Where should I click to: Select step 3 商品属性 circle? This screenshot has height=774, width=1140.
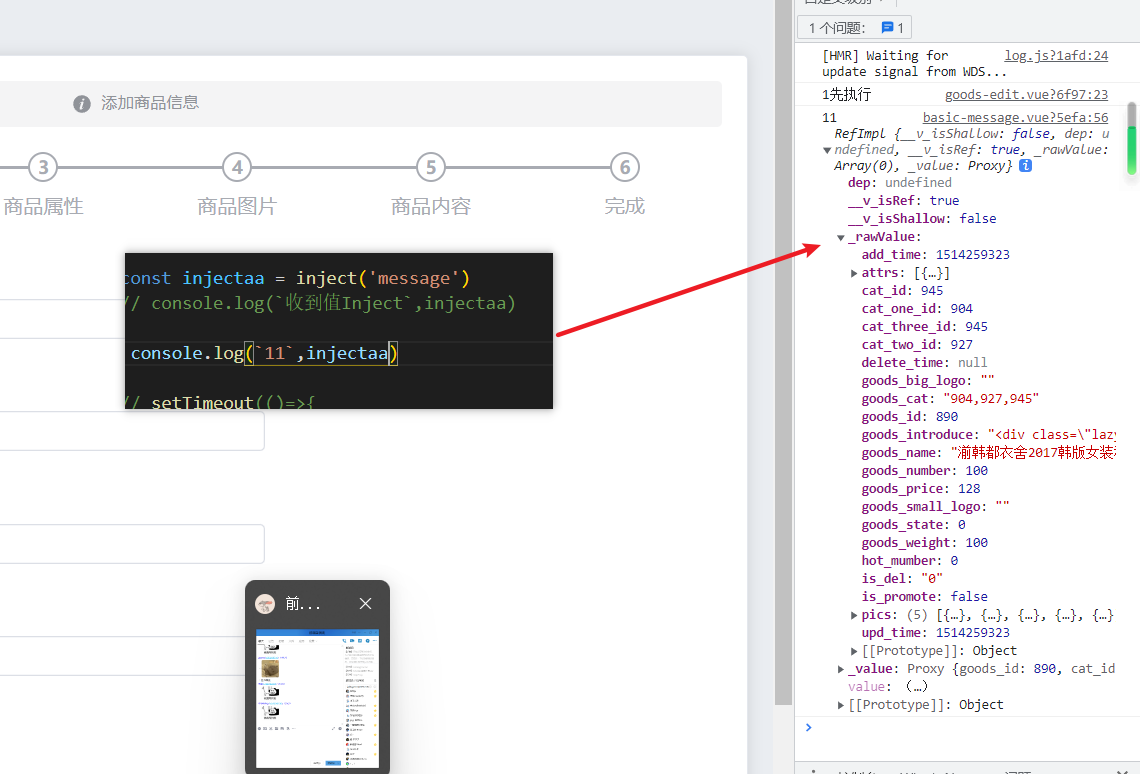pyautogui.click(x=42, y=167)
